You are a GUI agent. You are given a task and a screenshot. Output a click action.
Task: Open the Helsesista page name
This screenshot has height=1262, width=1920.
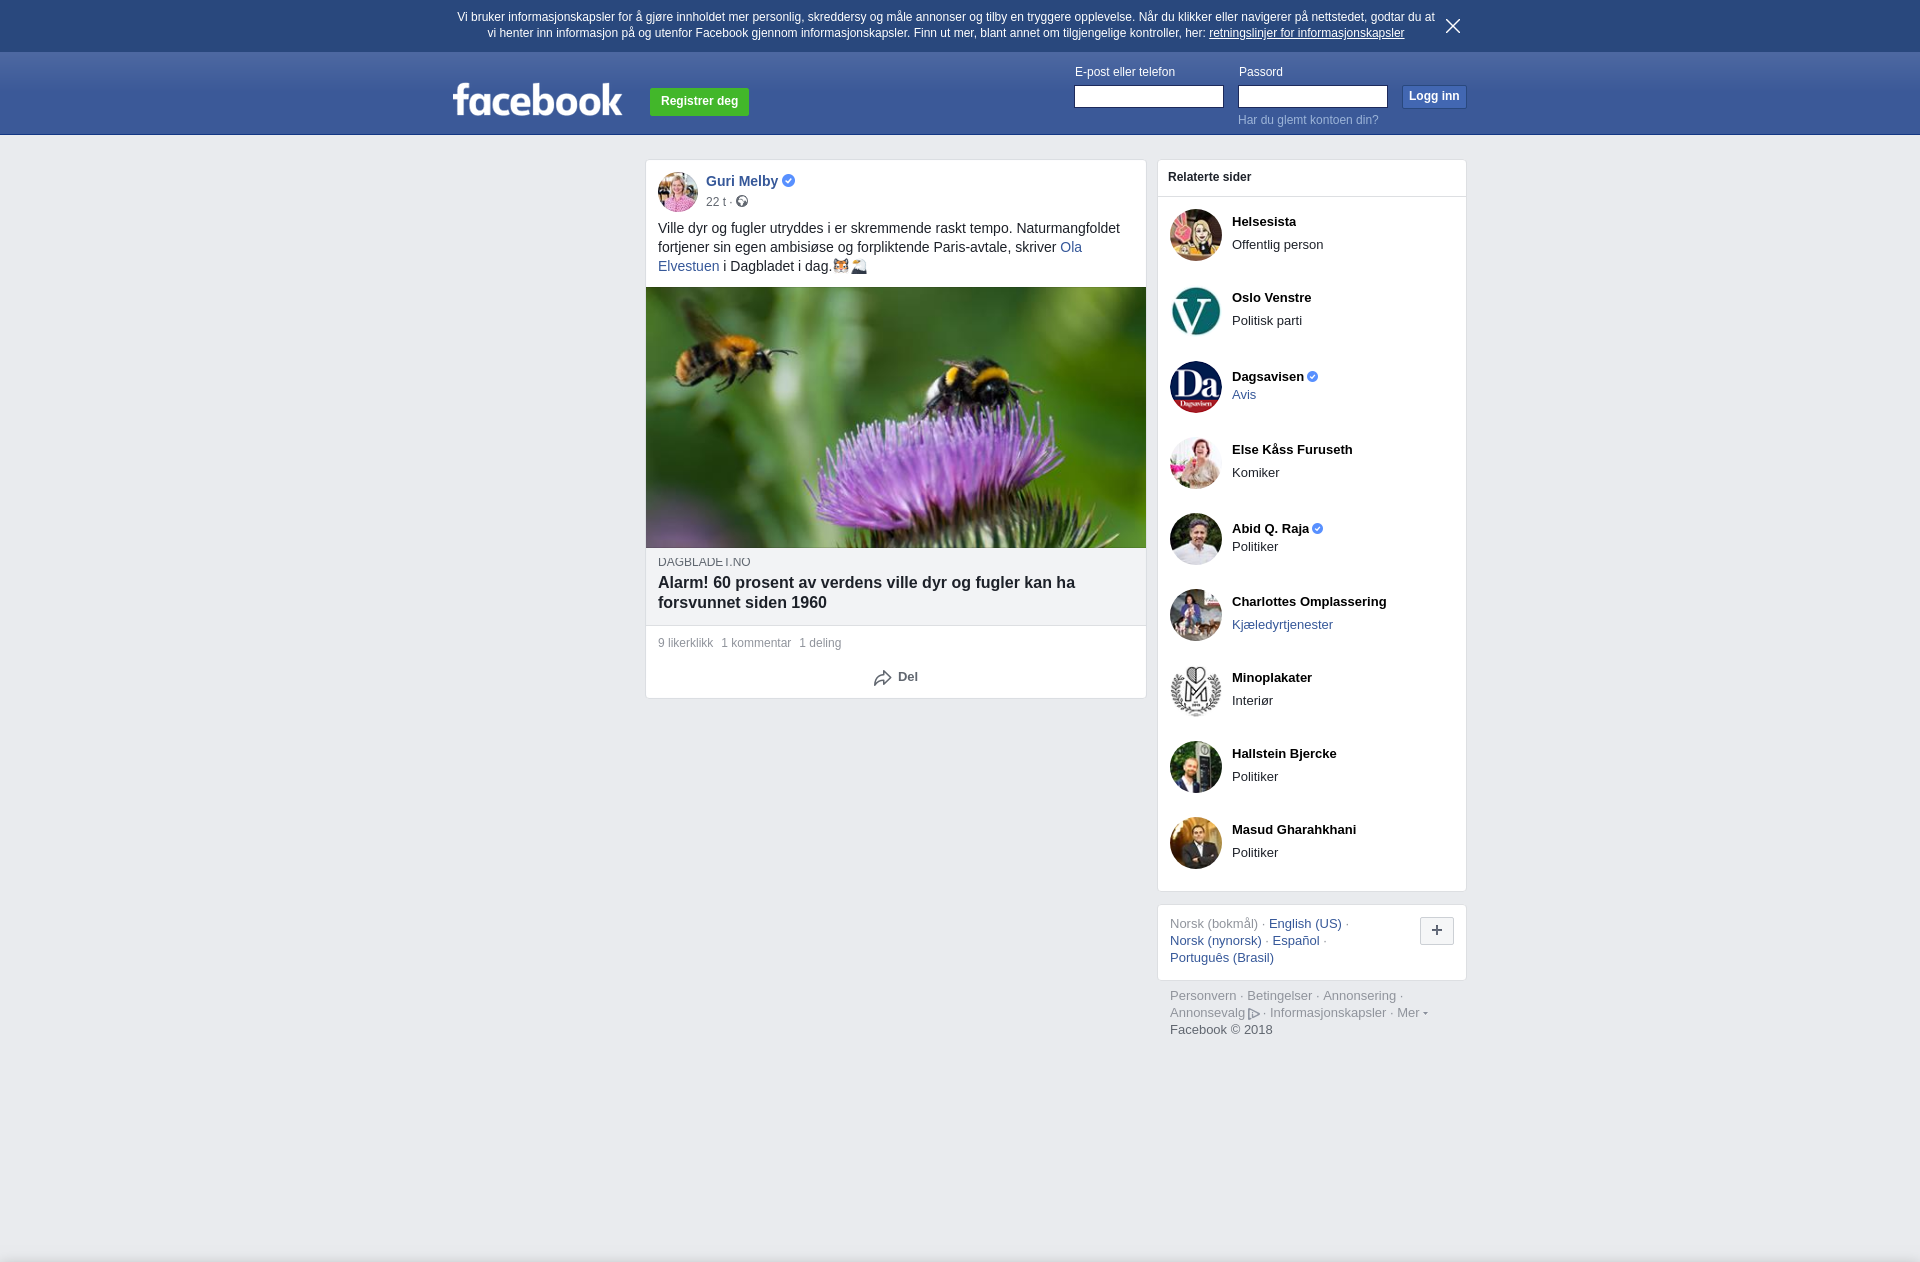click(1264, 222)
